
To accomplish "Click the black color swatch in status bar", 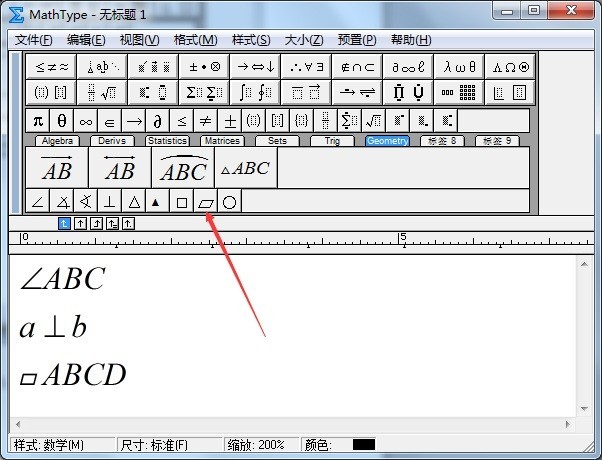I will tap(364, 444).
